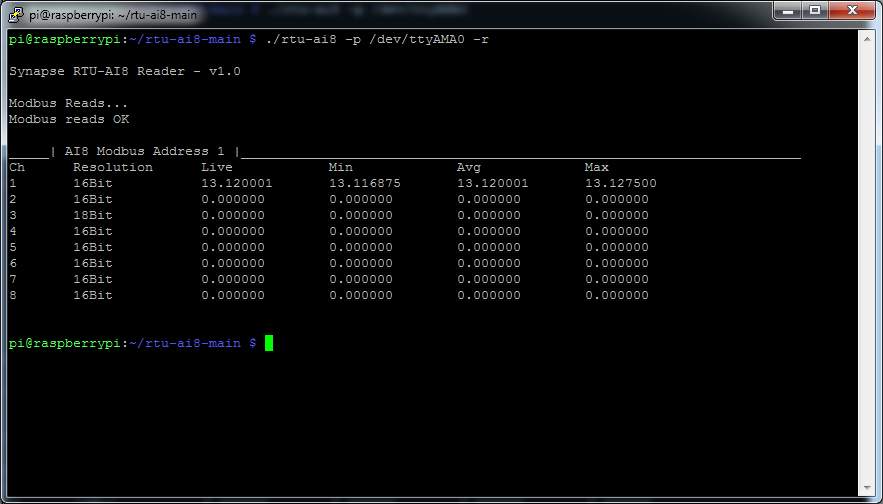Click the Avg column header
This screenshot has width=883, height=504.
point(468,167)
